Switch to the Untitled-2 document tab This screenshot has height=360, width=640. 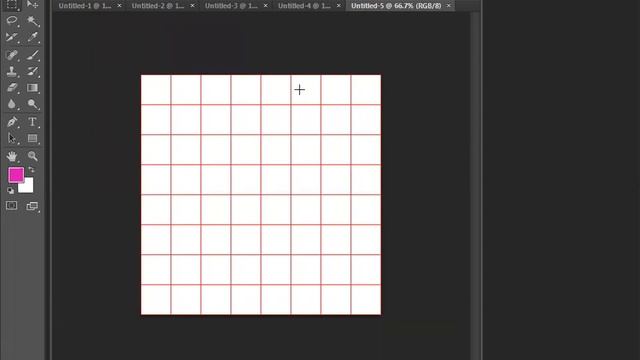(158, 6)
